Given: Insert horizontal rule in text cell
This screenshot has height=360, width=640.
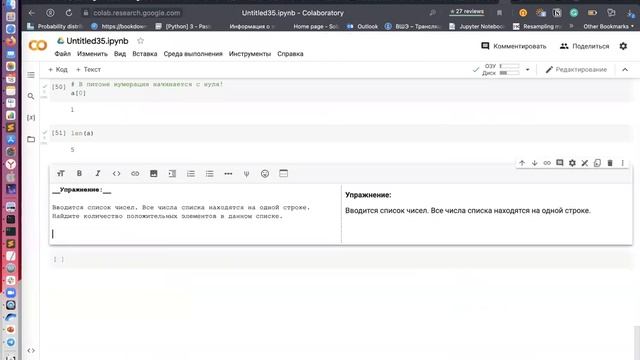Looking at the screenshot, I should [x=228, y=173].
